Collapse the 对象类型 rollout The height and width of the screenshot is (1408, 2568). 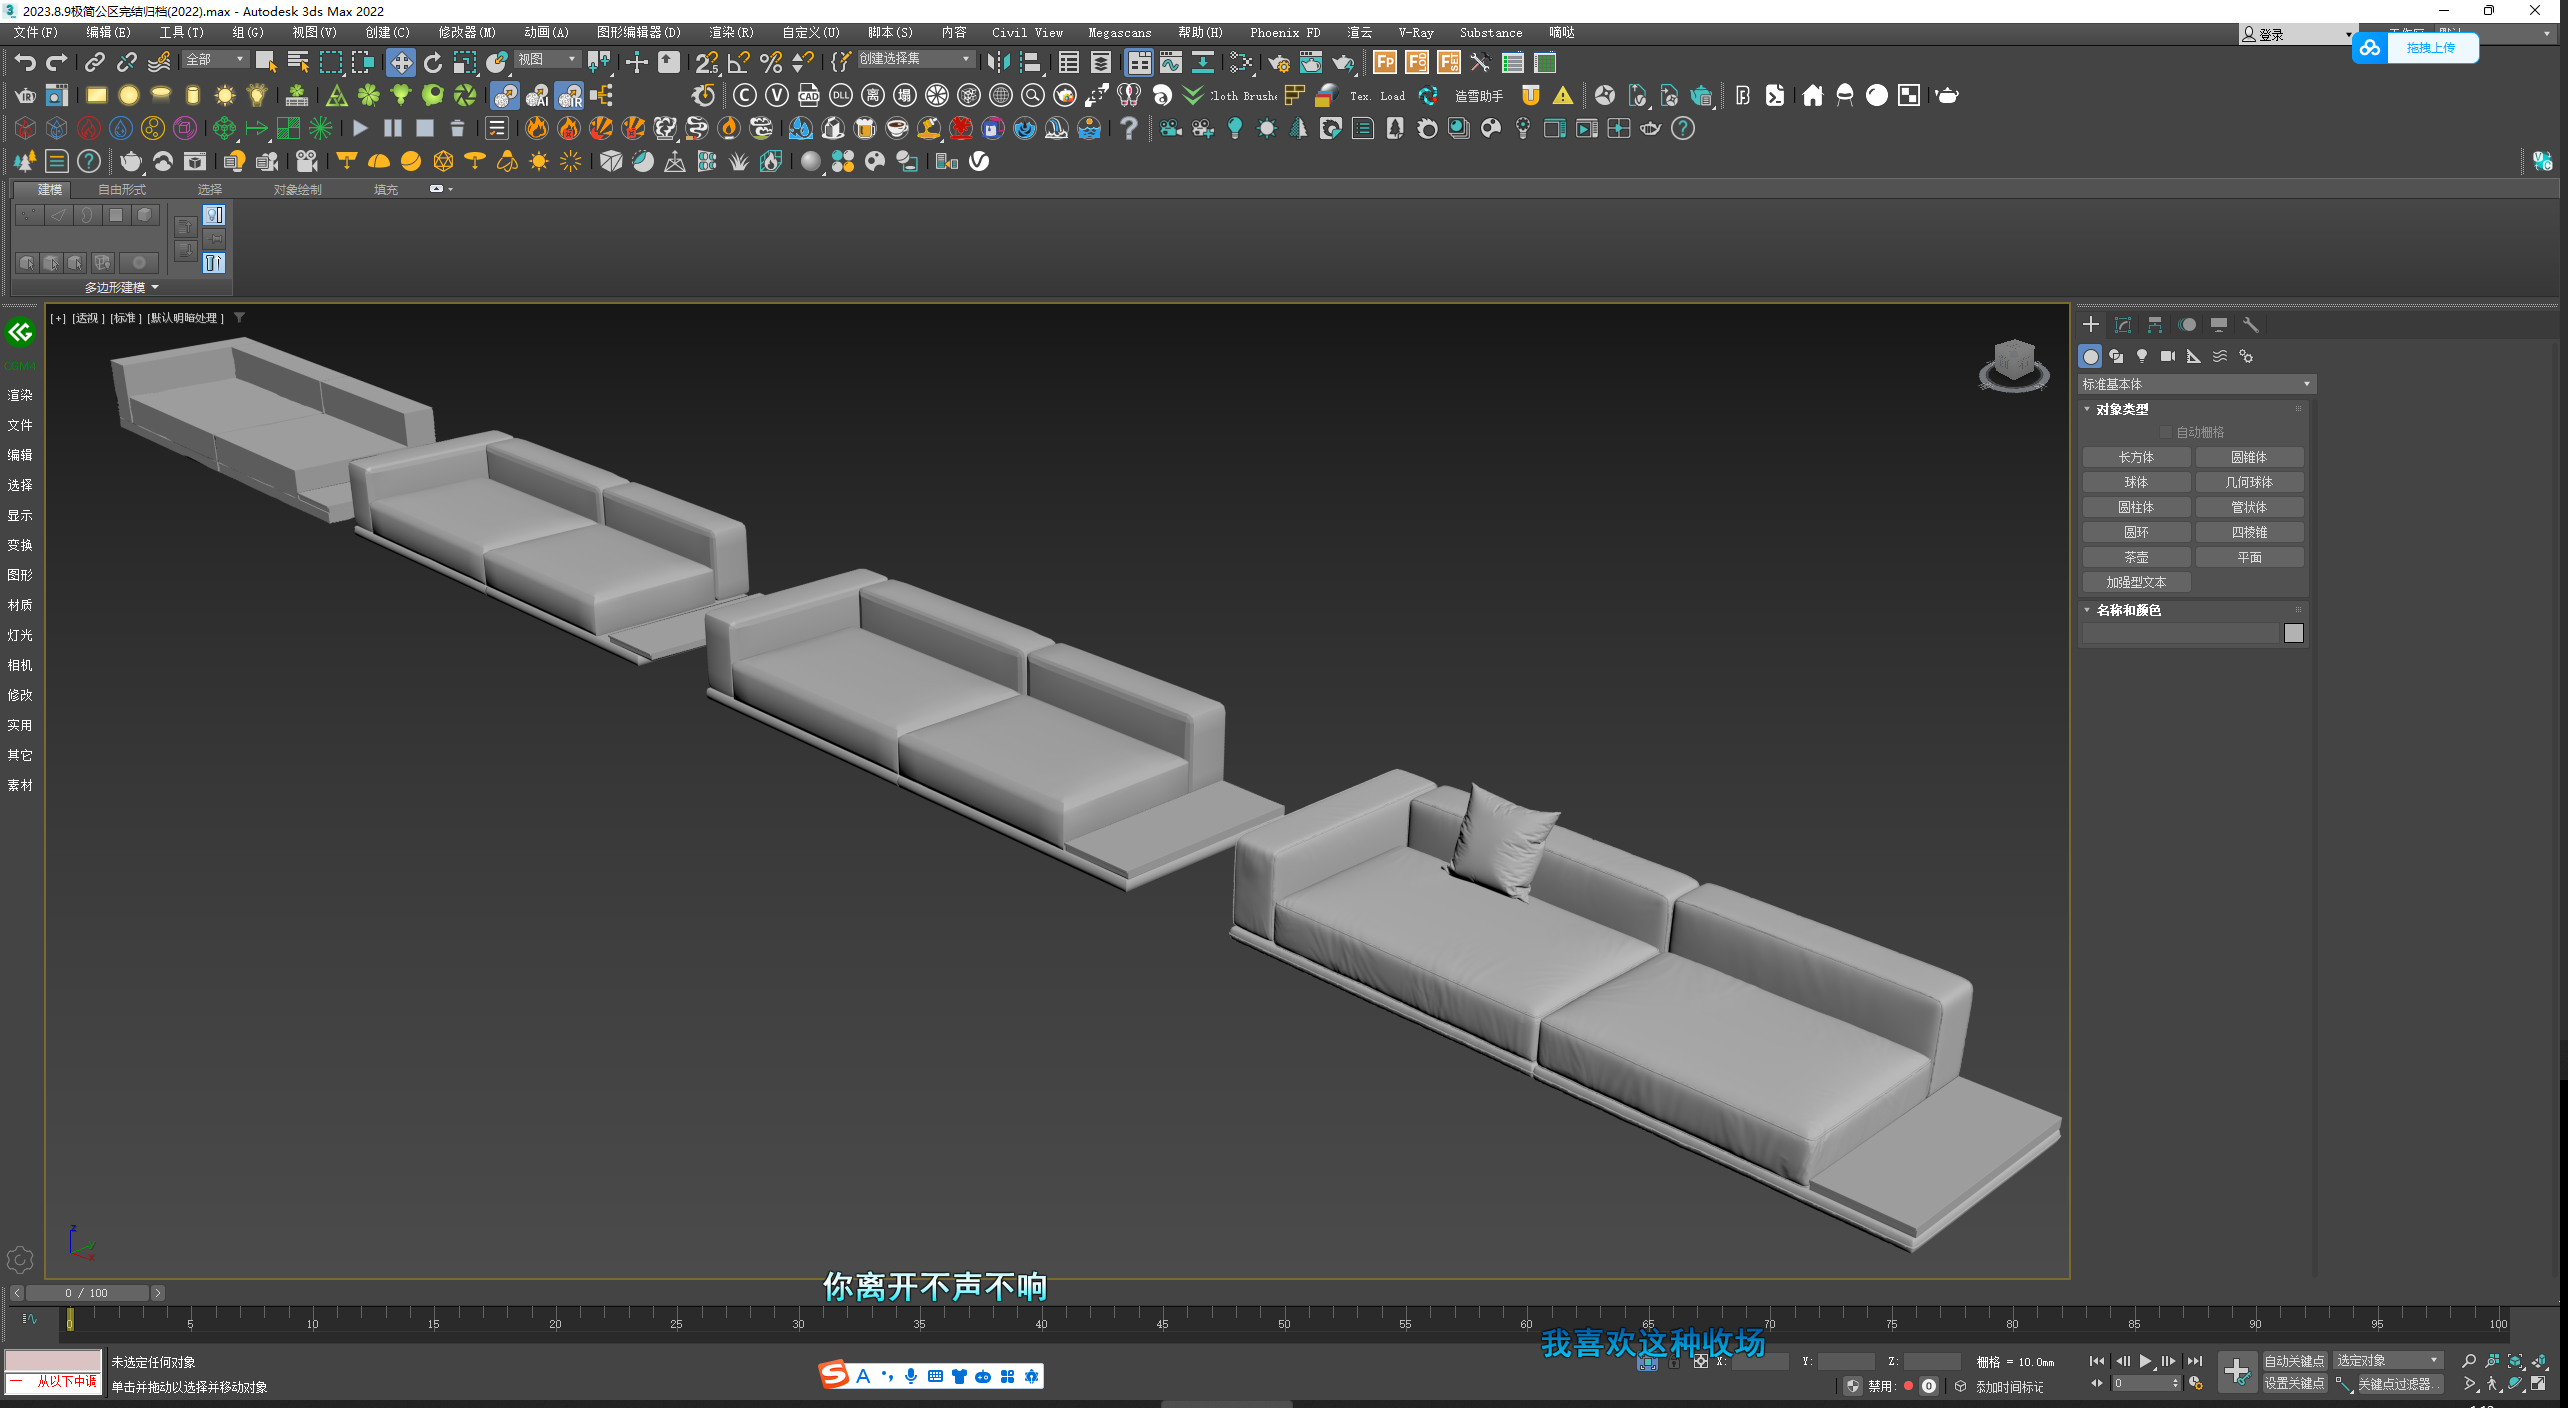(x=2122, y=409)
